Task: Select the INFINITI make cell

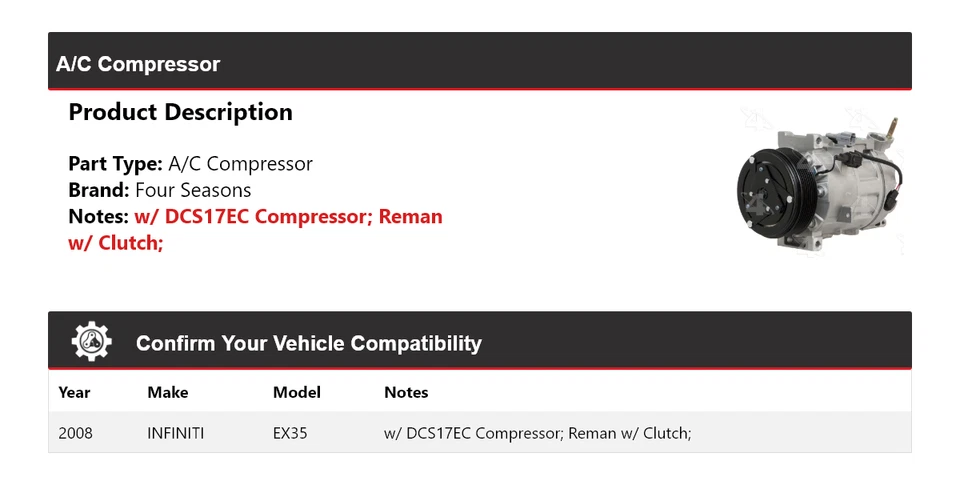Action: pyautogui.click(x=175, y=433)
